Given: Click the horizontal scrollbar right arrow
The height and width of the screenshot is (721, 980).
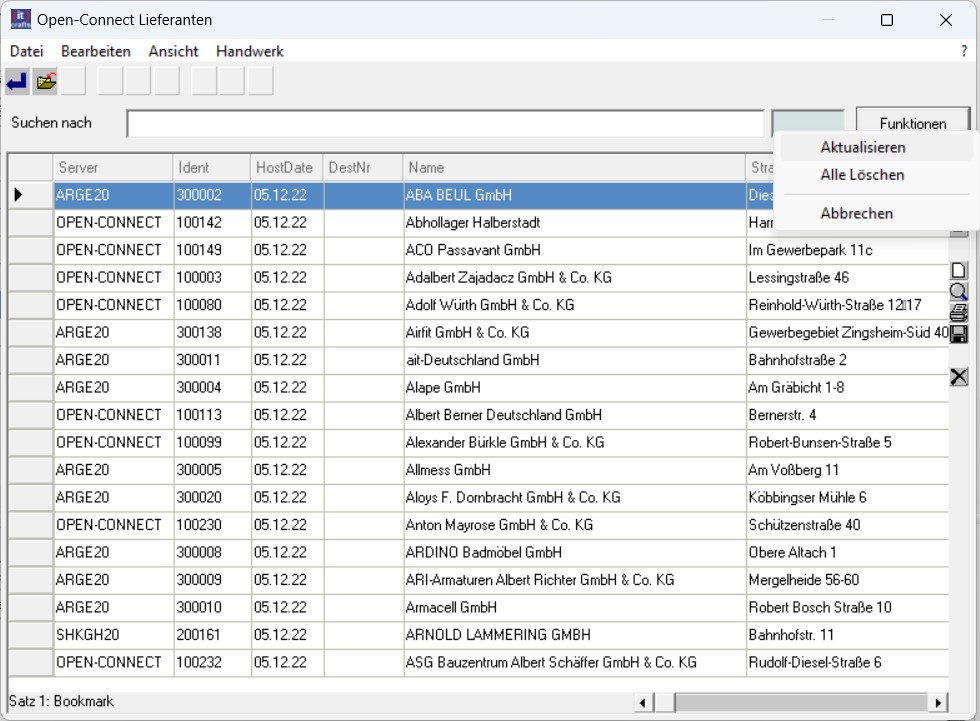Looking at the screenshot, I should [938, 702].
